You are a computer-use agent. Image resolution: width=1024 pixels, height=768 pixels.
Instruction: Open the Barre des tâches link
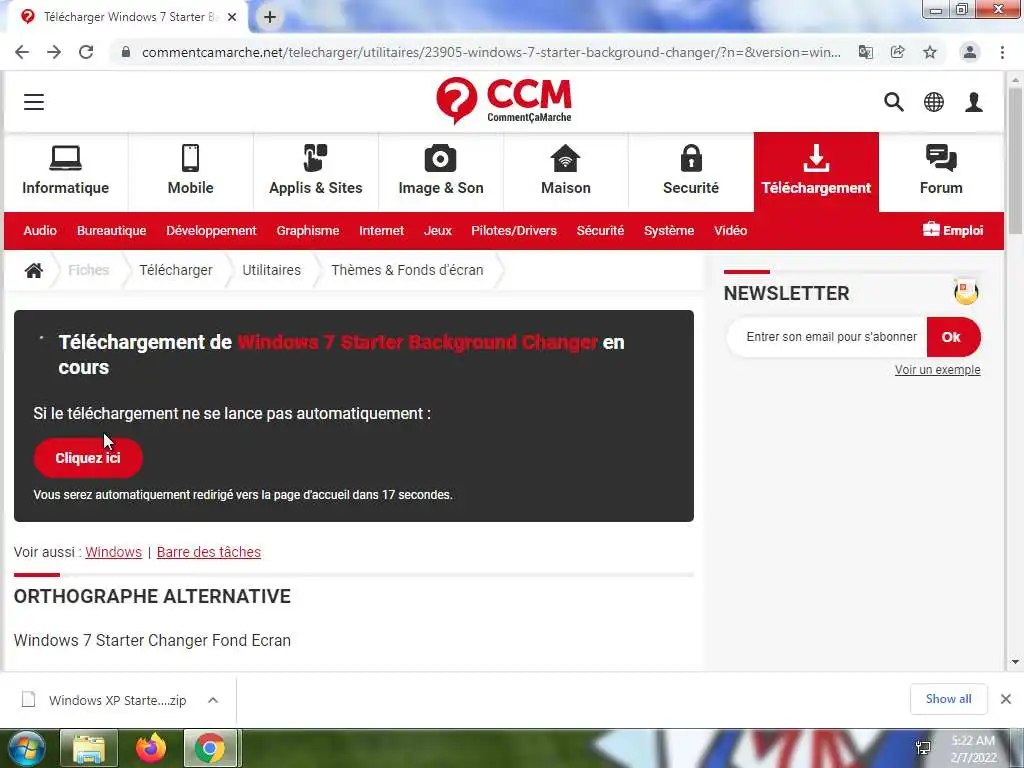pyautogui.click(x=209, y=552)
